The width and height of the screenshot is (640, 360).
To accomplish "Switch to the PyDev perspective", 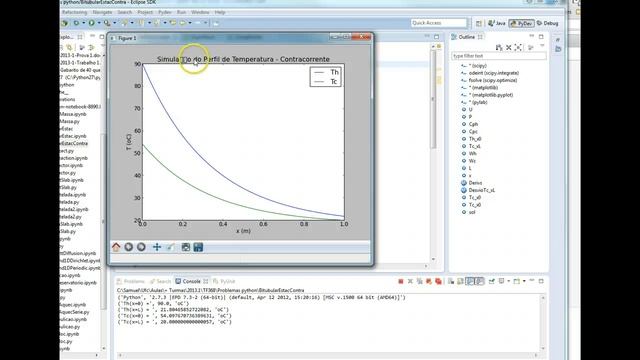I will 522,23.
